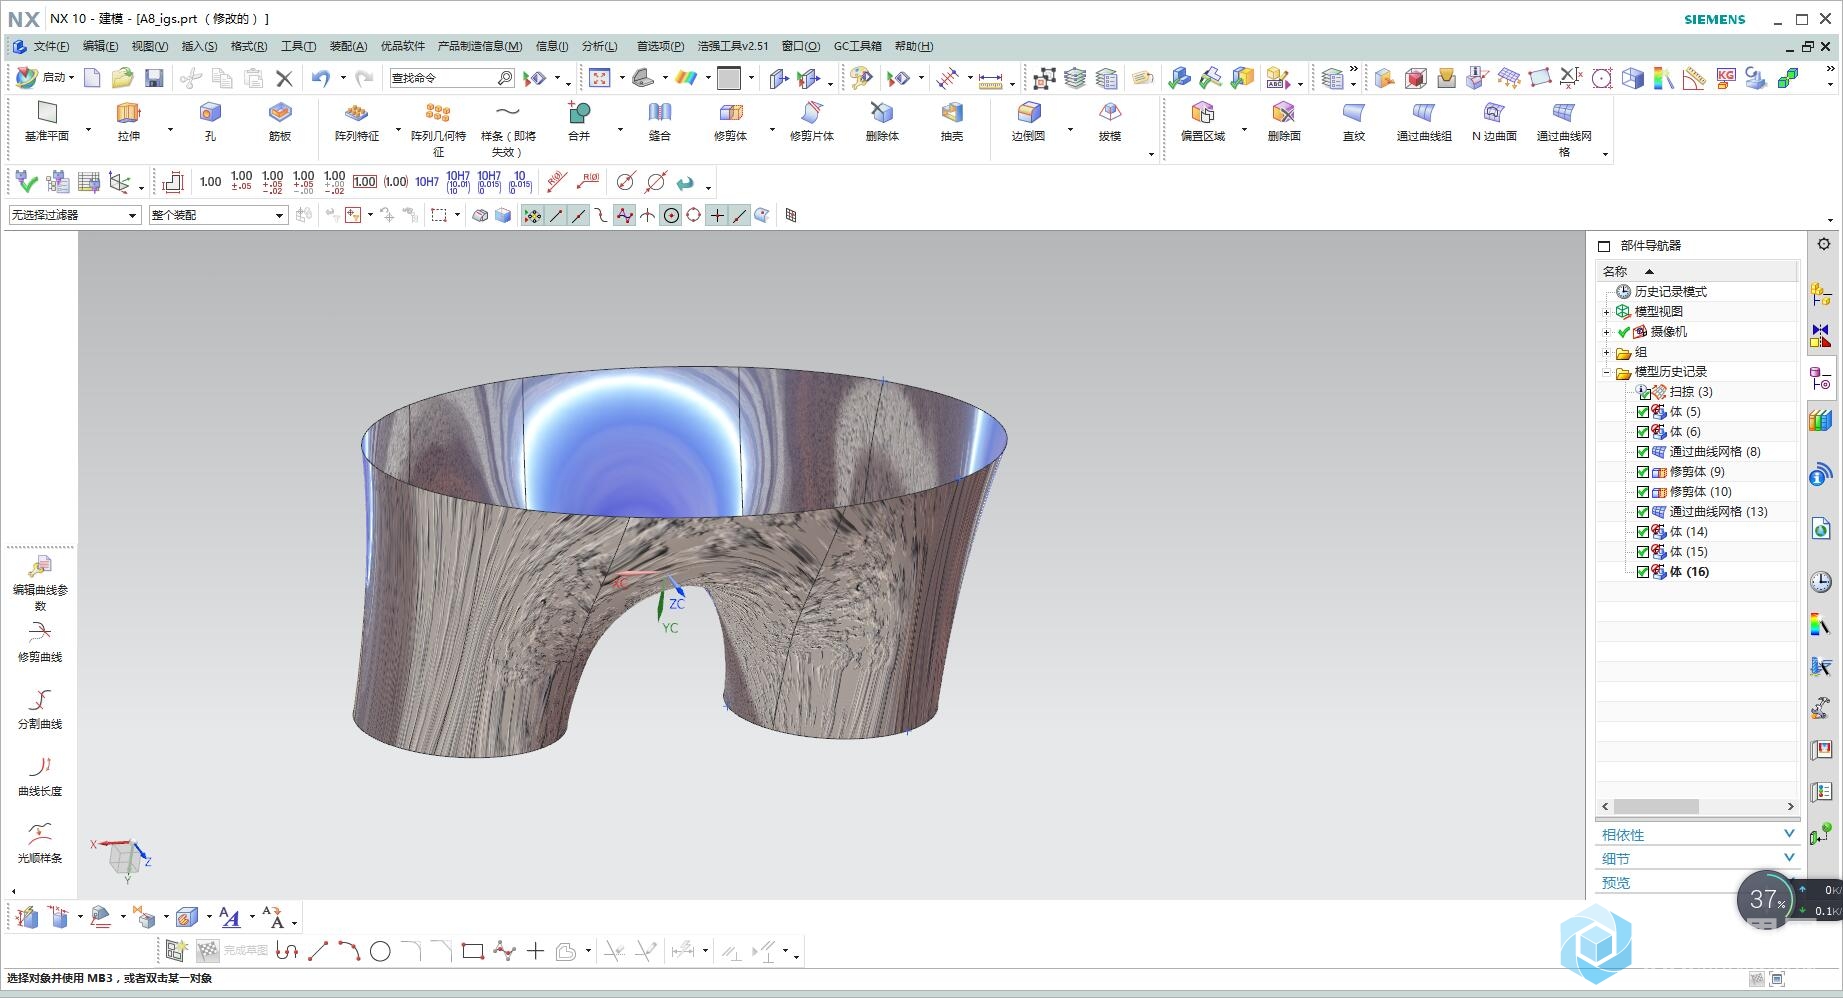This screenshot has height=998, width=1843.
Task: Toggle checkbox for 体 (16) feature
Action: 1642,572
